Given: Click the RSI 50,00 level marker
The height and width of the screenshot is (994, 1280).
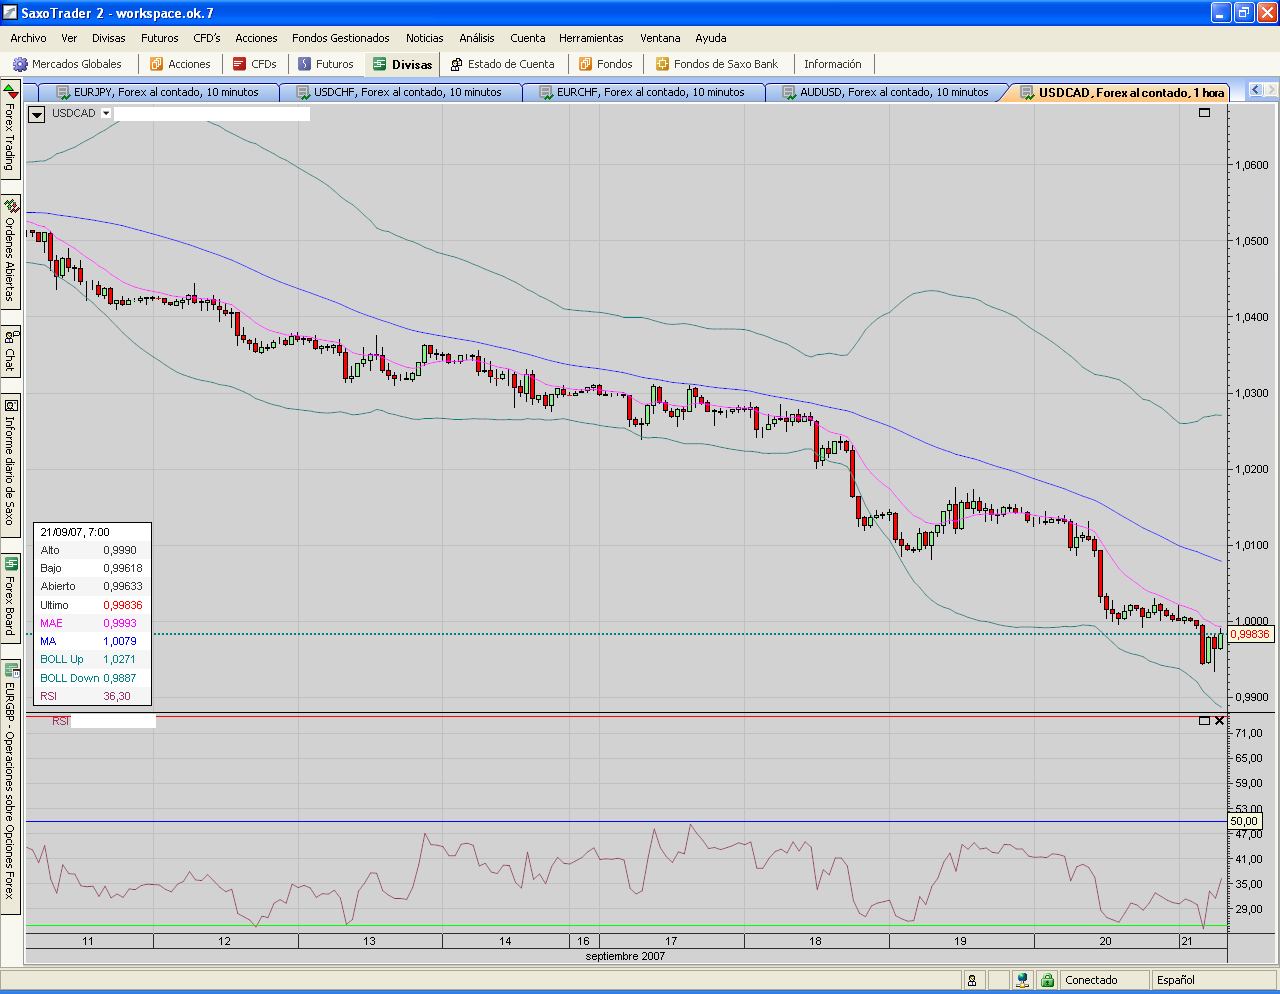Looking at the screenshot, I should pos(1243,822).
